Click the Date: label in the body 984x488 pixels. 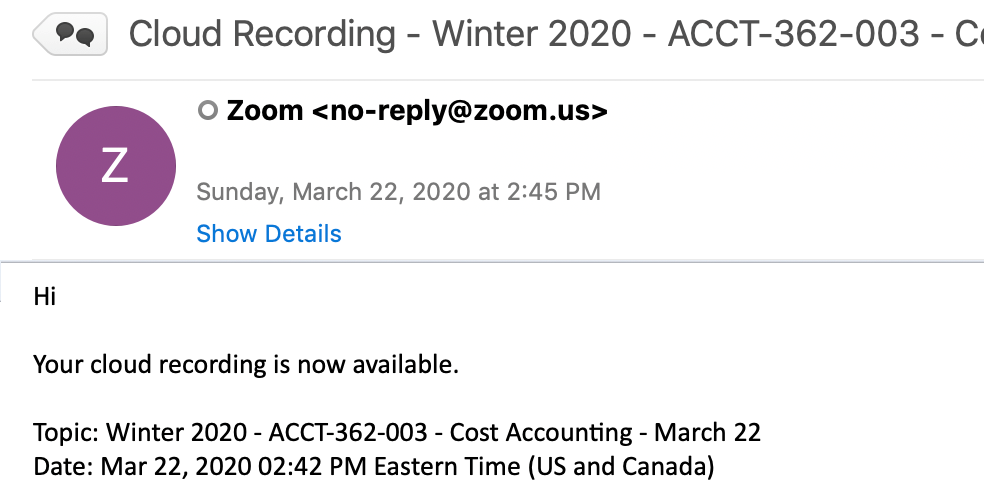pyautogui.click(x=62, y=465)
